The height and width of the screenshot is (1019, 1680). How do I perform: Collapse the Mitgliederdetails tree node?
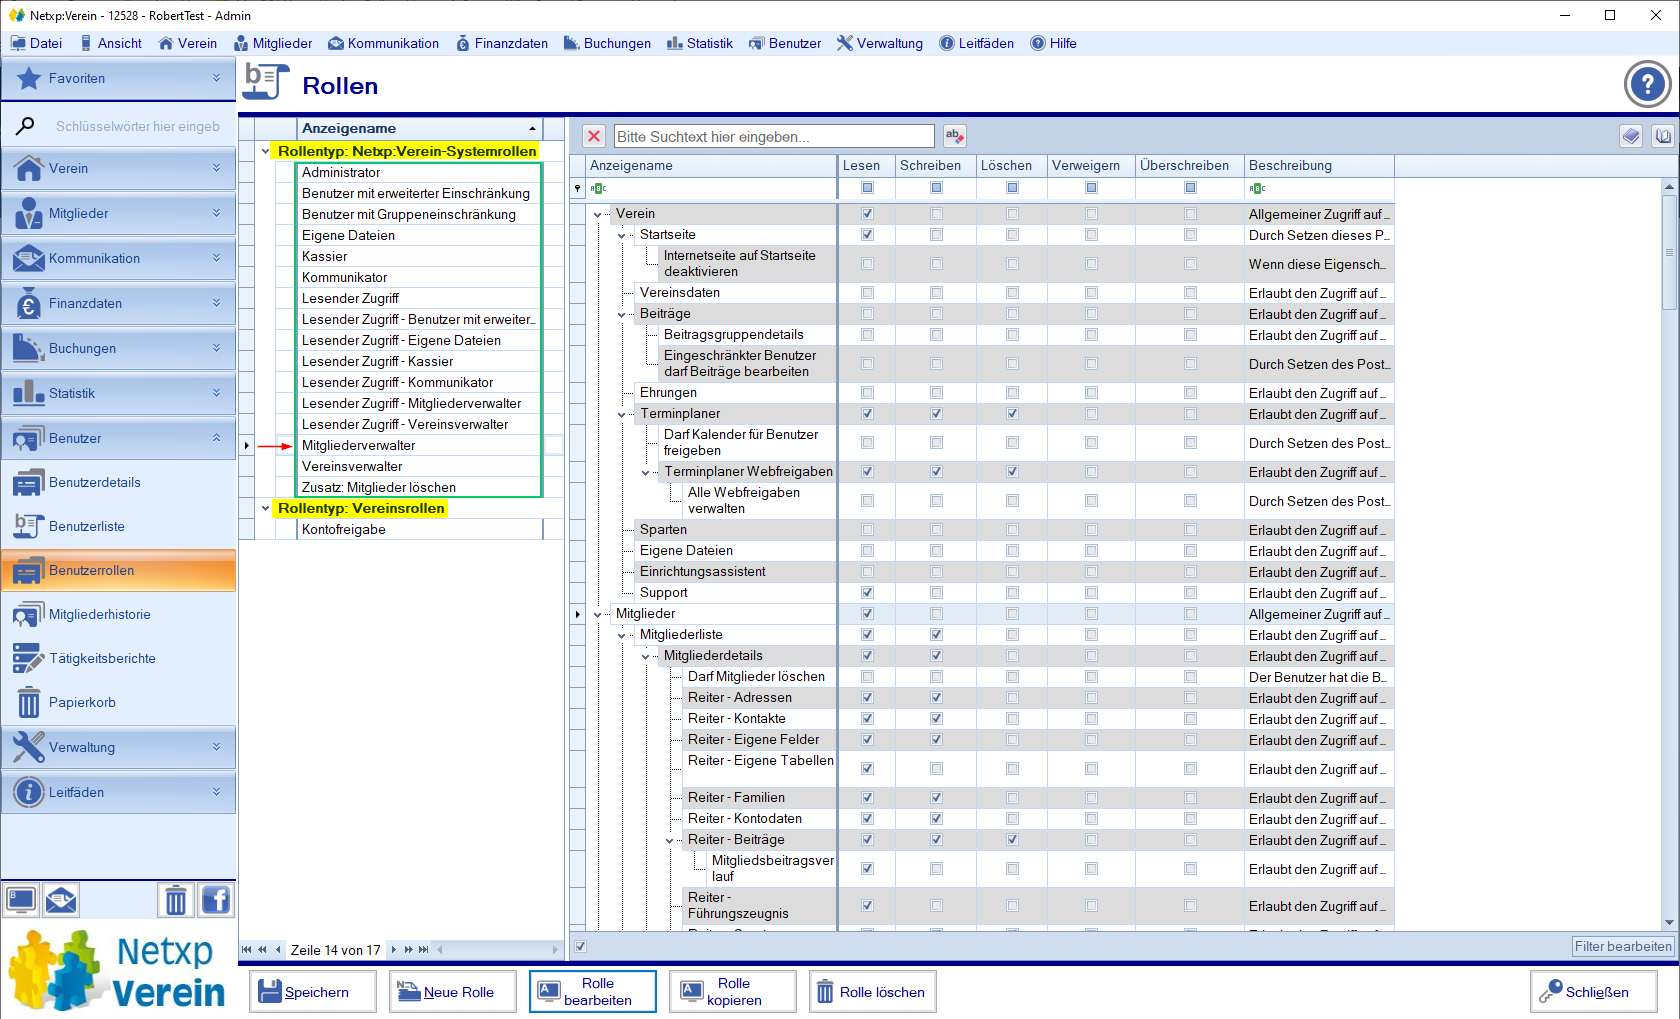click(646, 656)
